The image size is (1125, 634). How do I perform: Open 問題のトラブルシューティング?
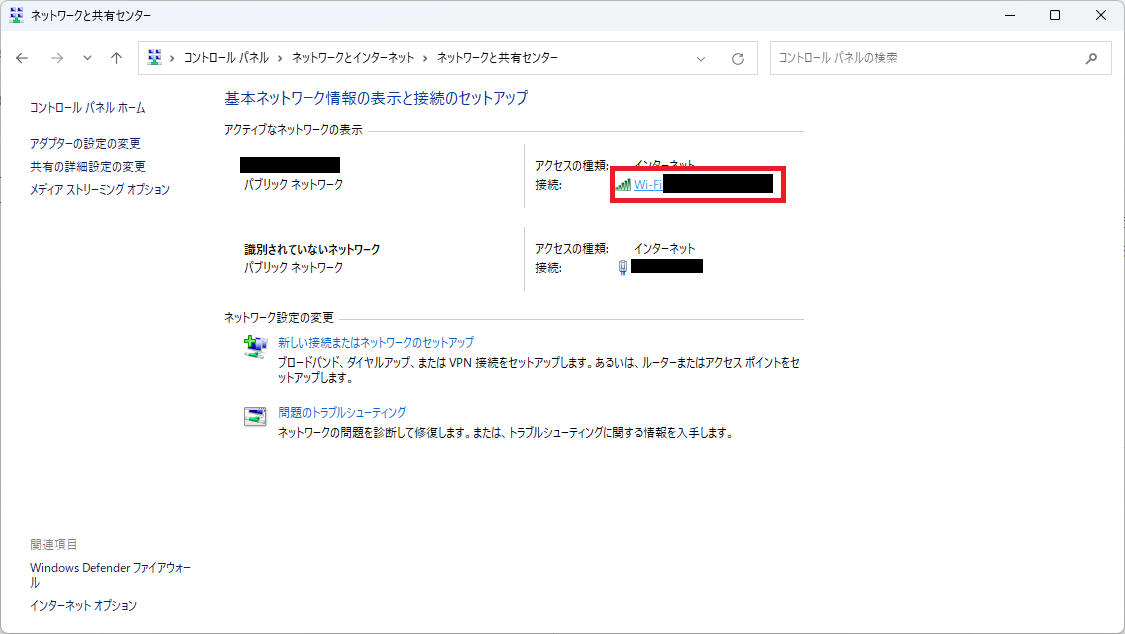point(342,412)
